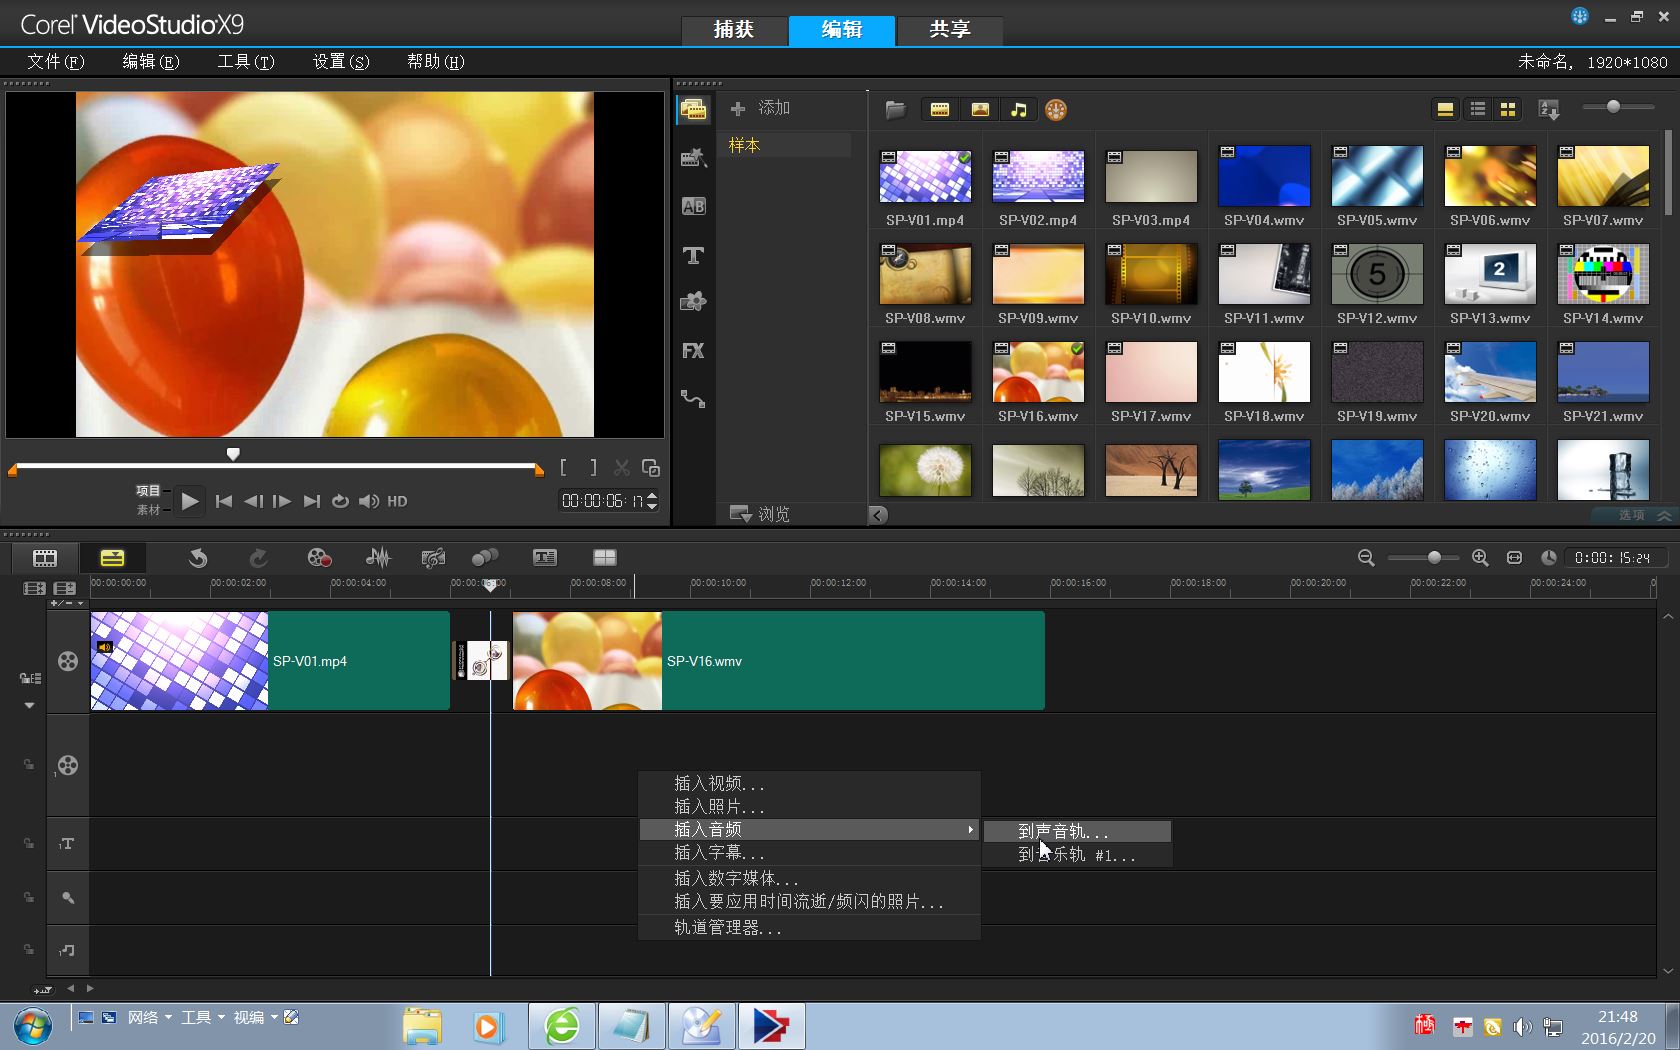The height and width of the screenshot is (1050, 1680).
Task: Open the 工具 dropdown on the taskbar
Action: coord(203,1018)
